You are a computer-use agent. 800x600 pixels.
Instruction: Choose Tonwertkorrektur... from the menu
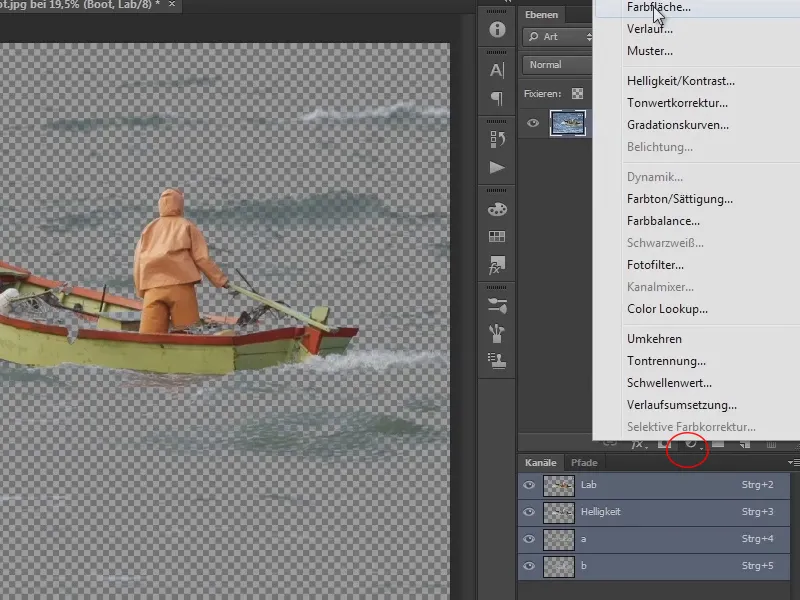point(677,103)
